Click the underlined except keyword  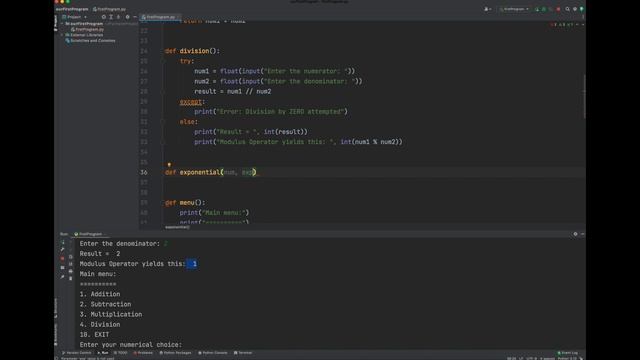point(191,102)
